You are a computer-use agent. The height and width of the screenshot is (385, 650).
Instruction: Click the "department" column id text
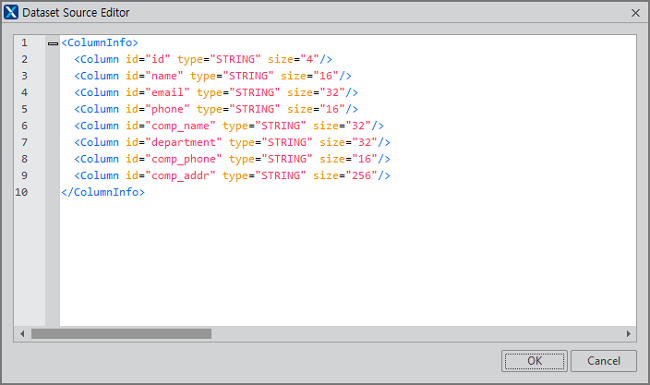[184, 143]
